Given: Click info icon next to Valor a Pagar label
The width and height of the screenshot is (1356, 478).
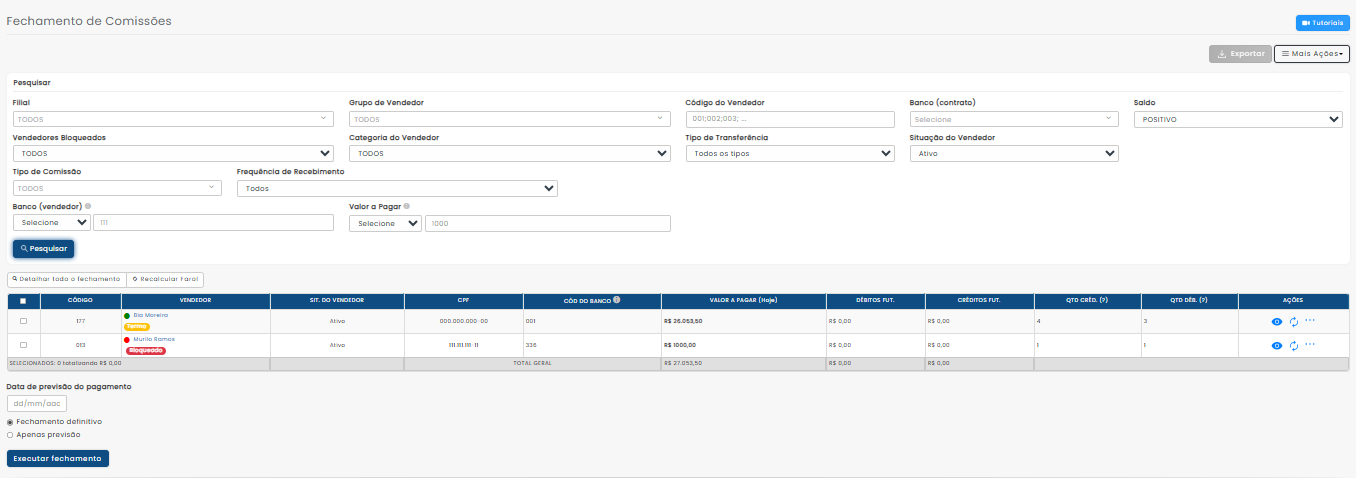Looking at the screenshot, I should (x=407, y=207).
